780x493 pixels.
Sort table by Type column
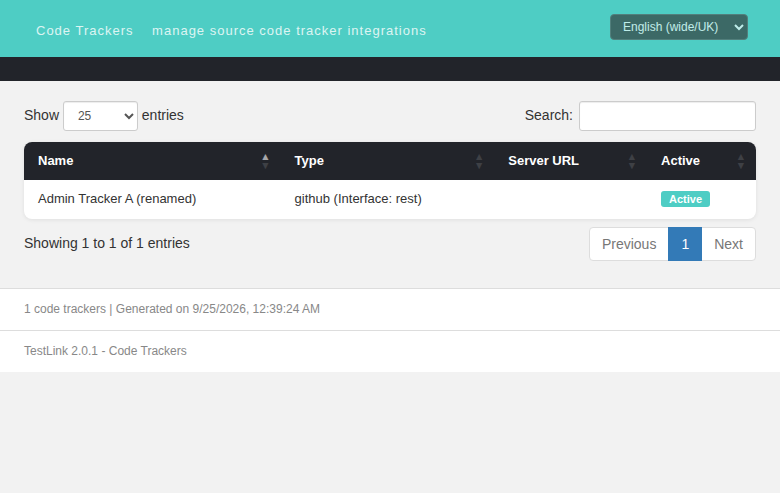[x=387, y=161]
